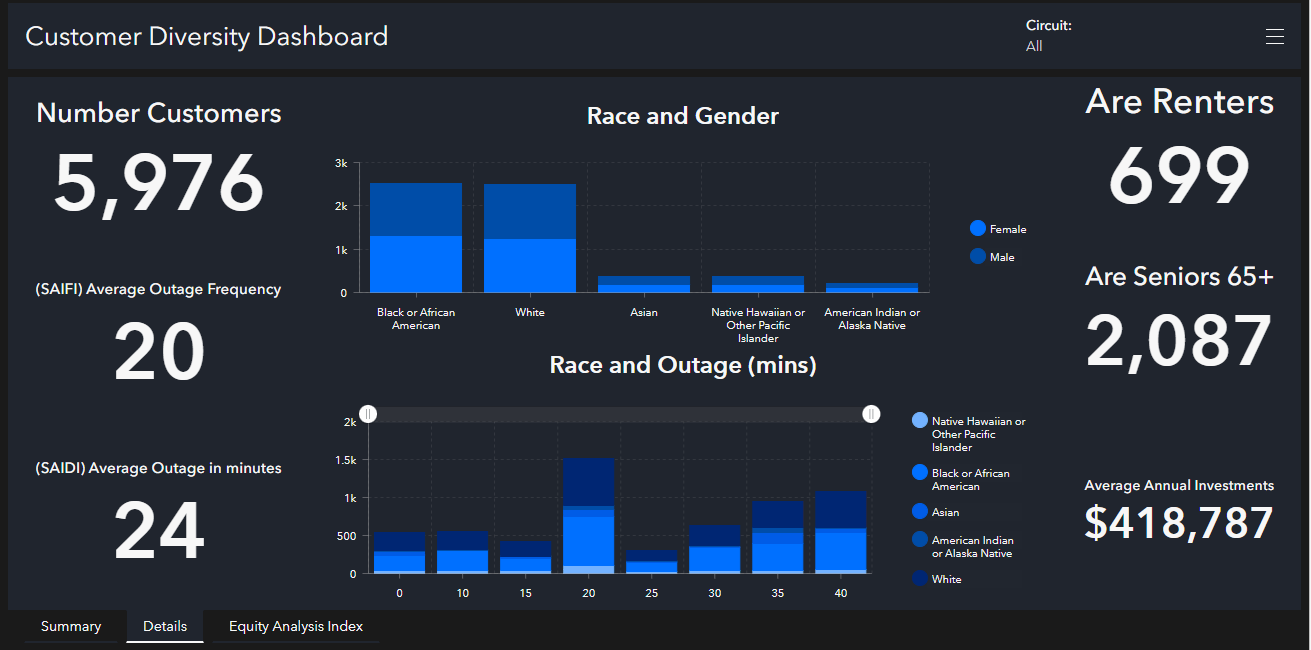Toggle the Asian series via its outage legend label
The width and height of the screenshot is (1311, 650).
(x=945, y=511)
